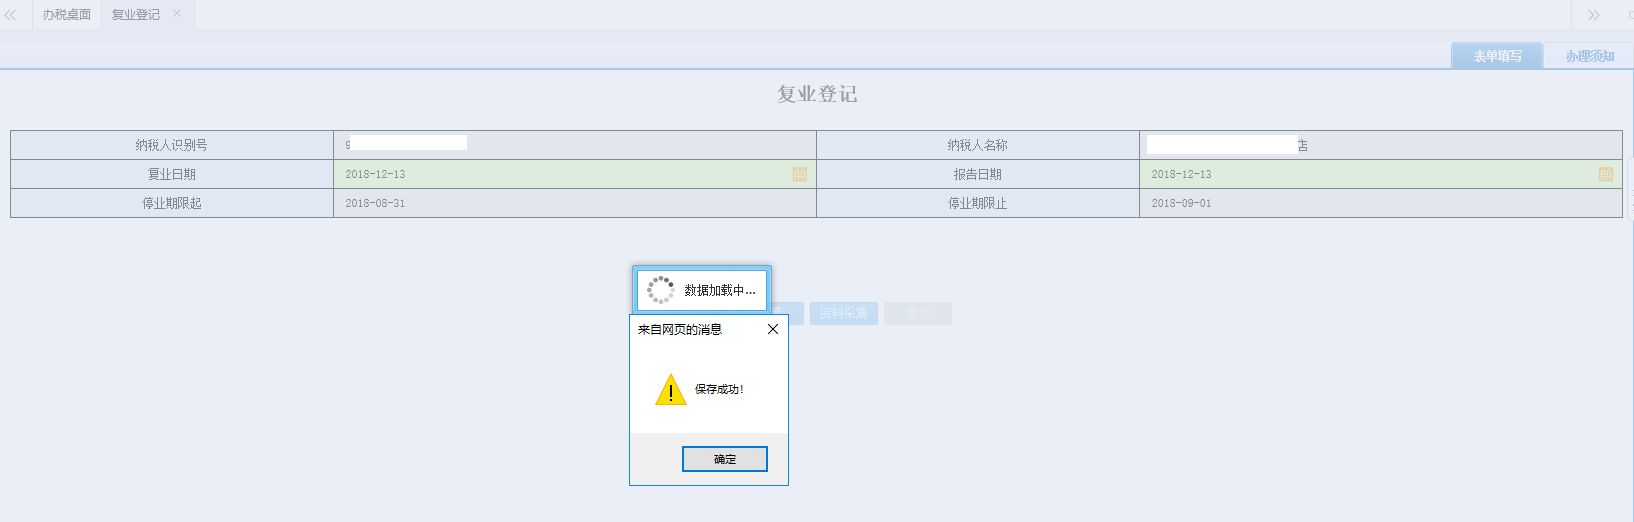Switch to the 办税桌面 tab

[66, 15]
